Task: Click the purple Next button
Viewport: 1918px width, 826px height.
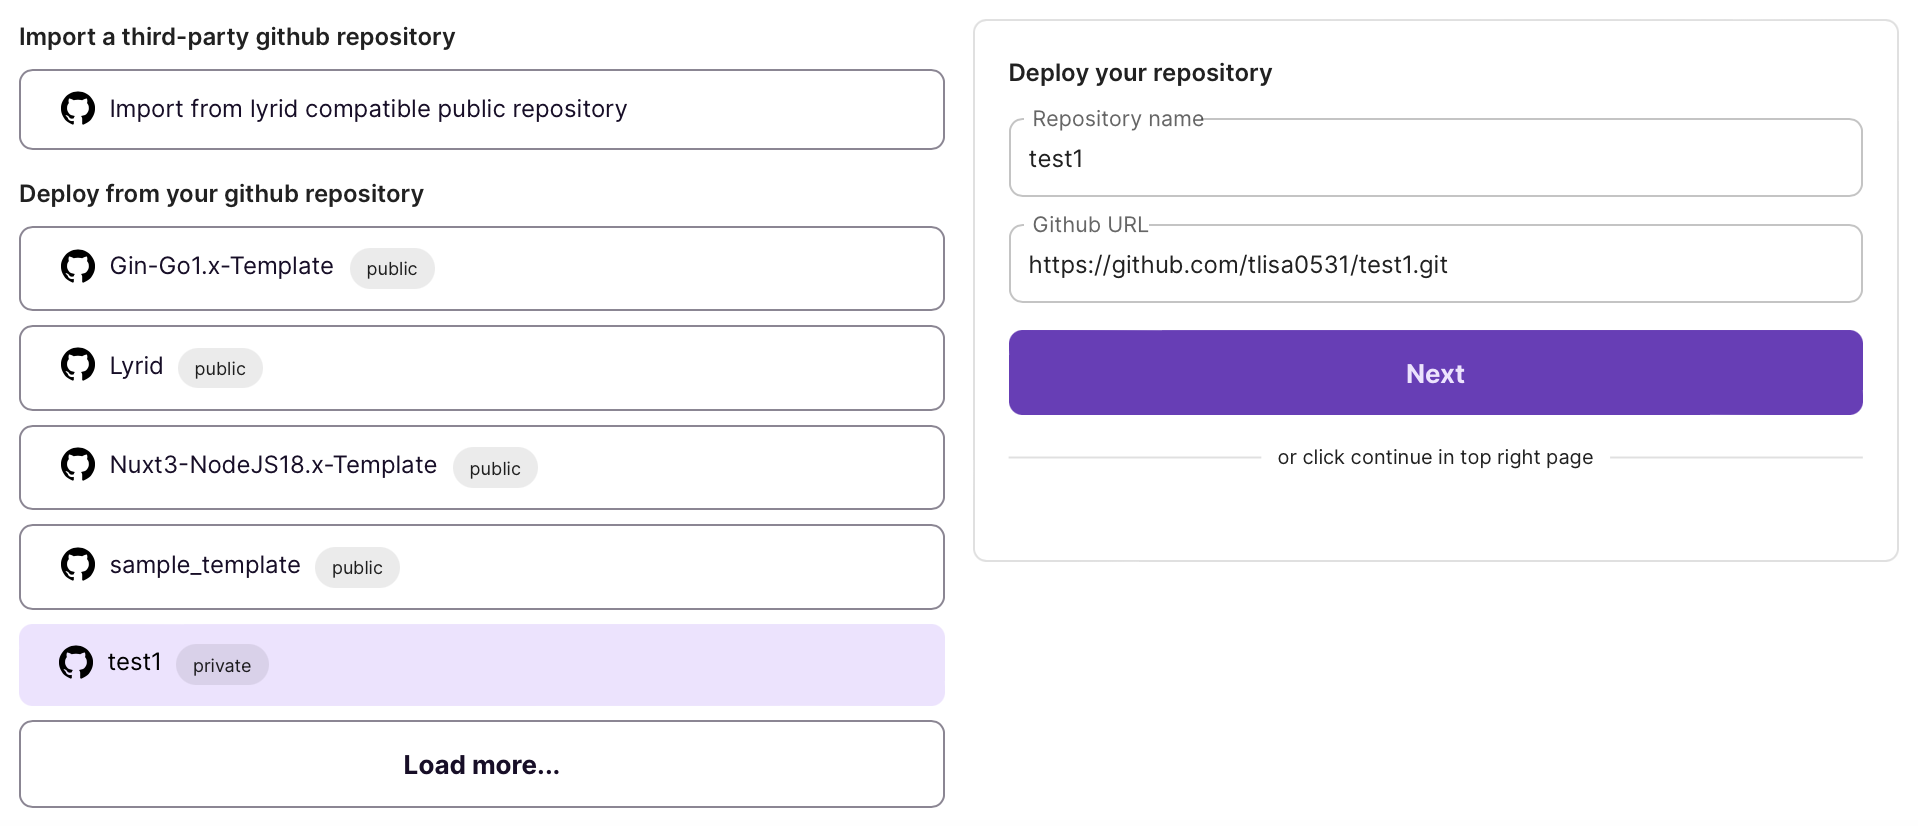Action: [1435, 373]
